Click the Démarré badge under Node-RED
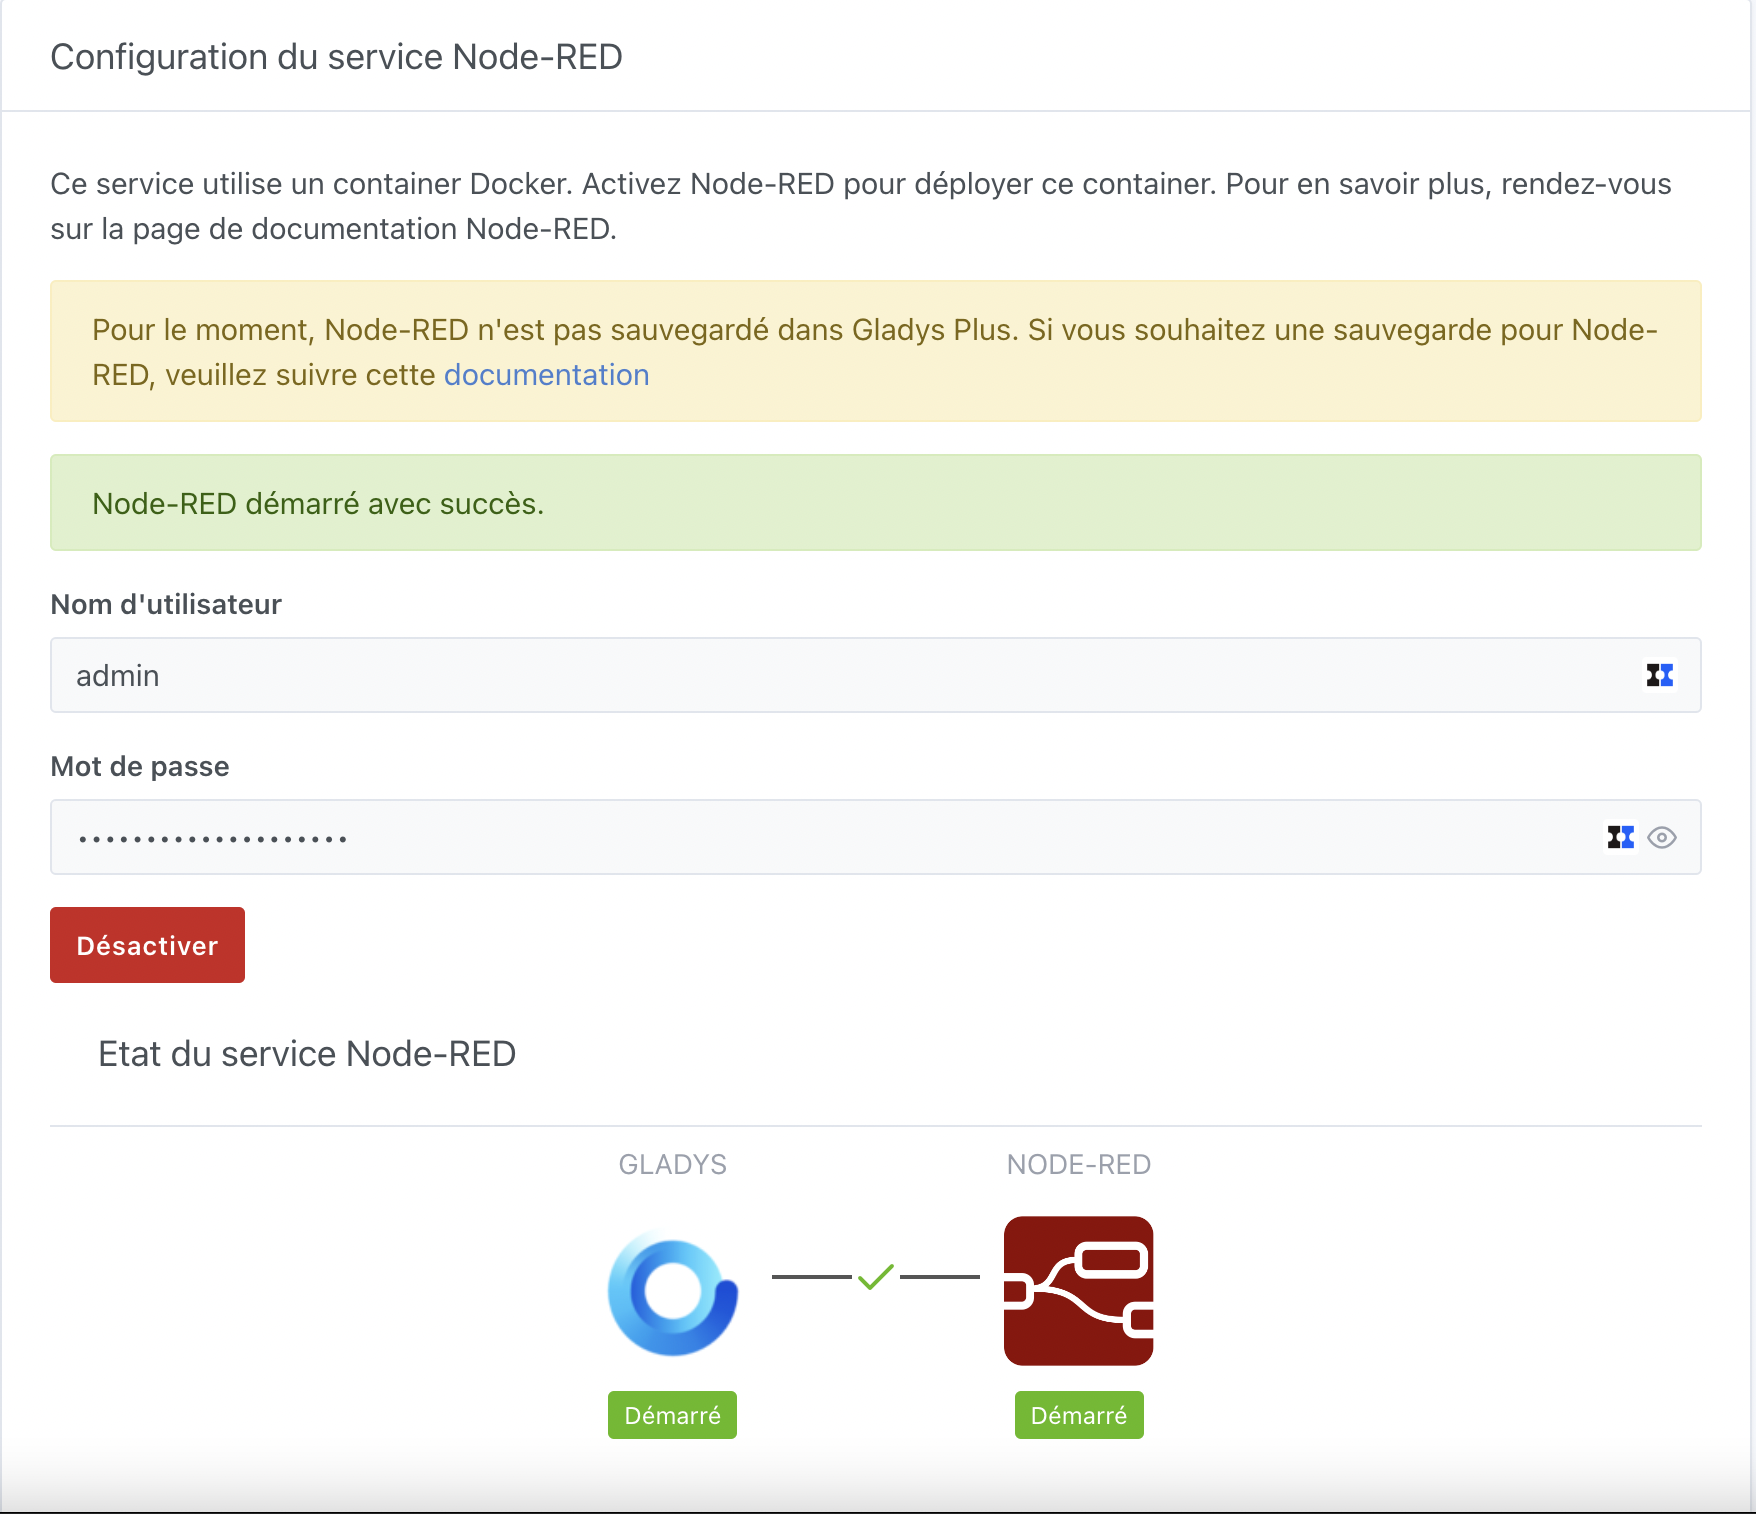 [x=1079, y=1415]
